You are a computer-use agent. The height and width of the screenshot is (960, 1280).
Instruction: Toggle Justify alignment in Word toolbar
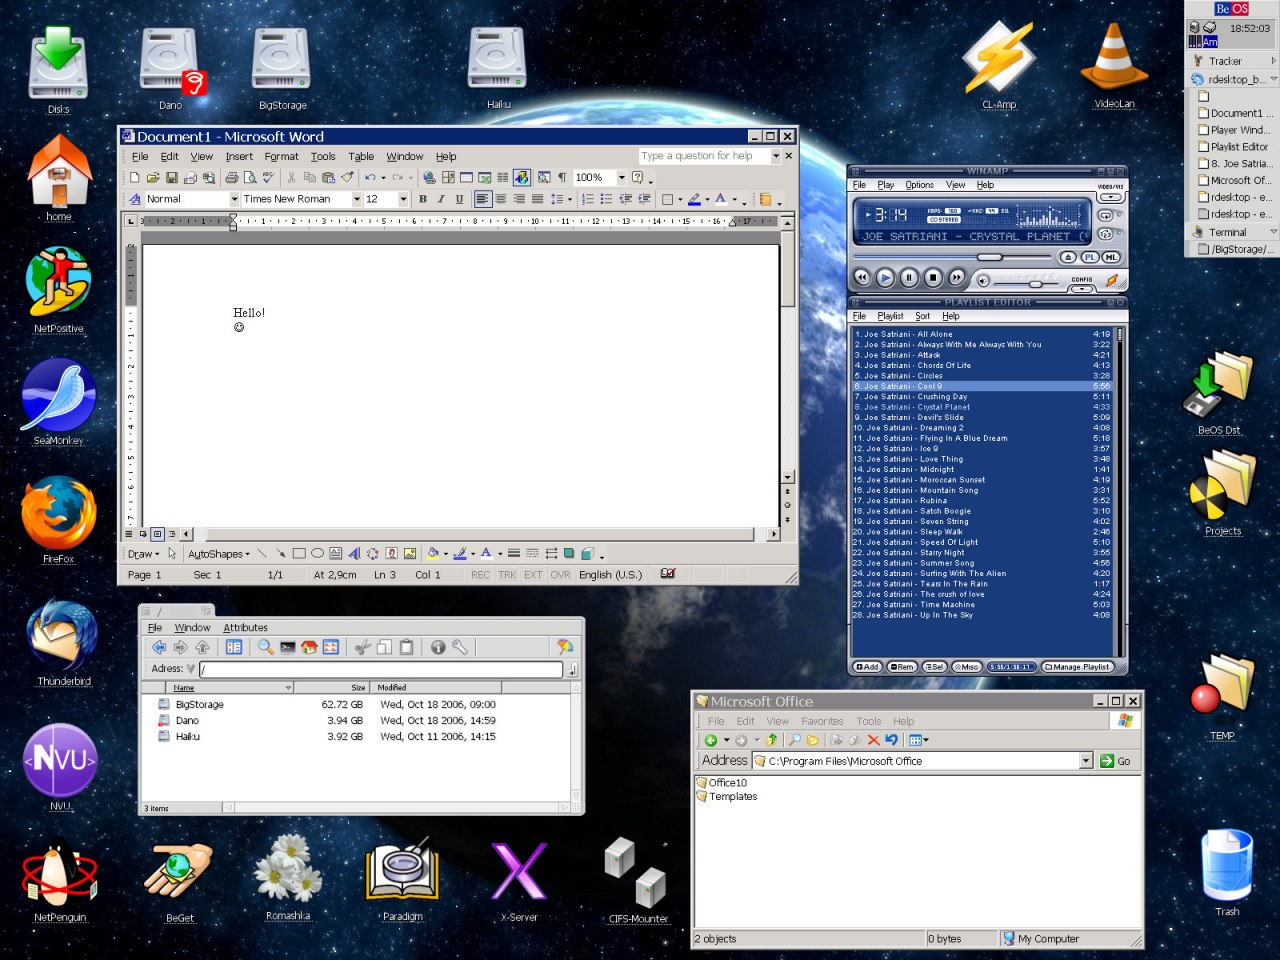click(537, 199)
